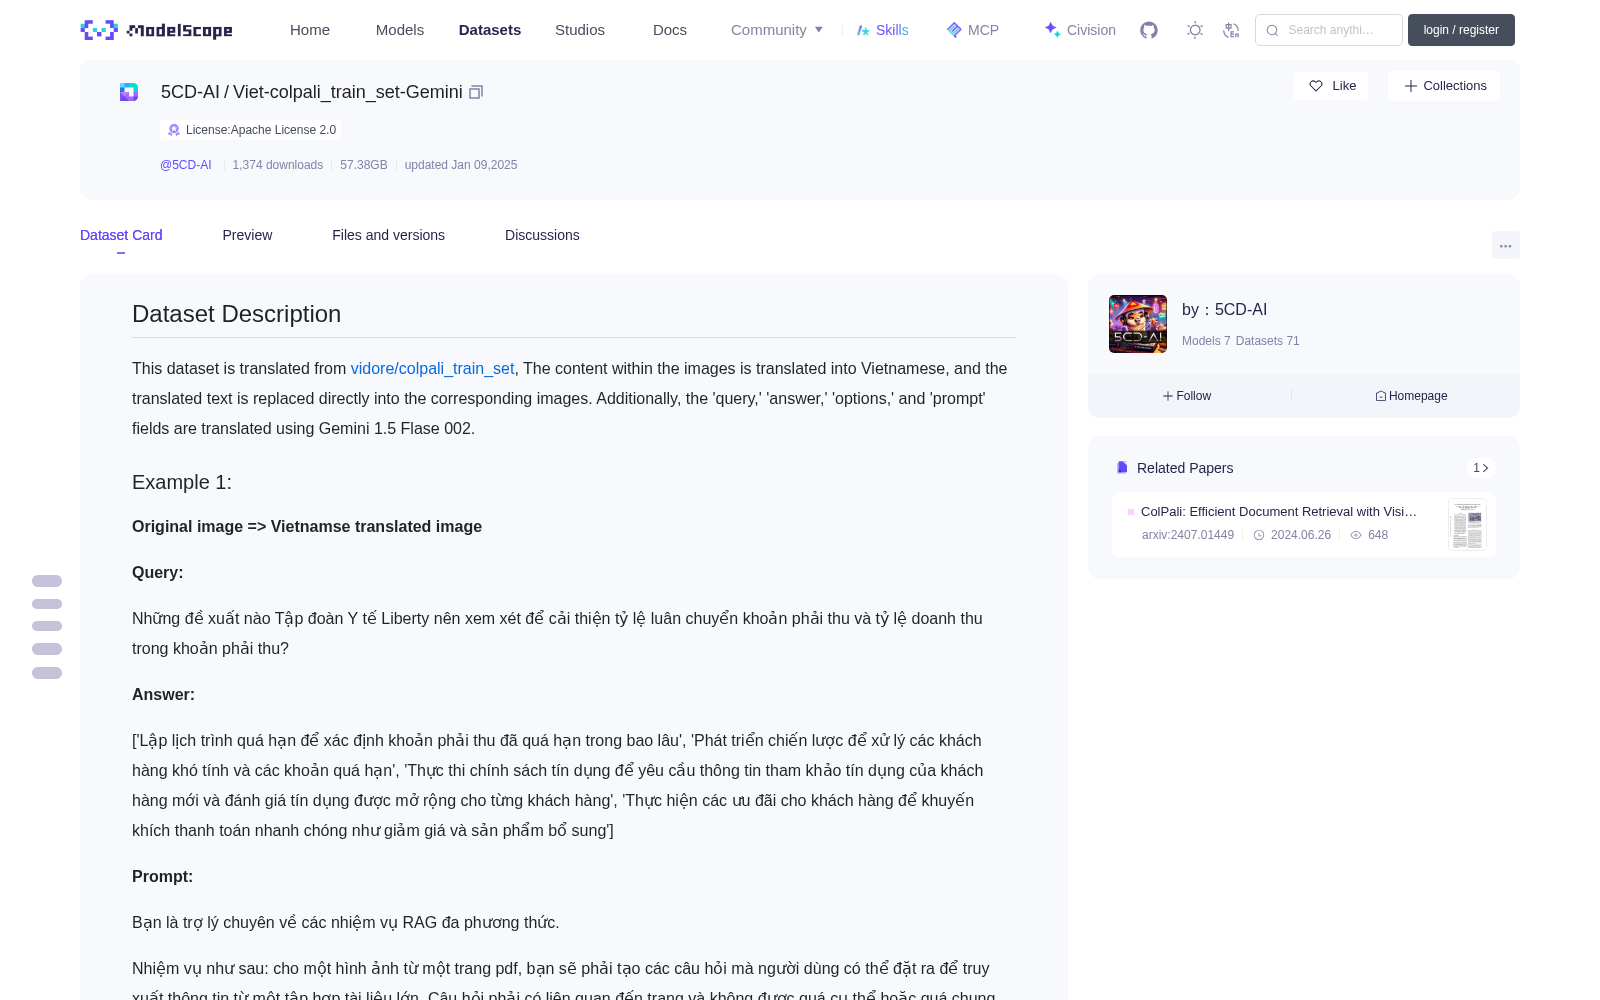Open the @5CD-AI owner link
1600x1000 pixels.
186,165
